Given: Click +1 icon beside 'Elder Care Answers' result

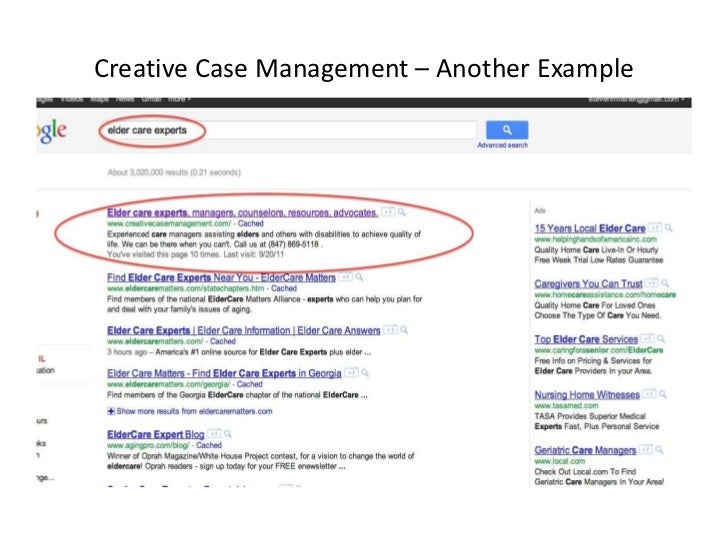Looking at the screenshot, I should click(x=390, y=330).
